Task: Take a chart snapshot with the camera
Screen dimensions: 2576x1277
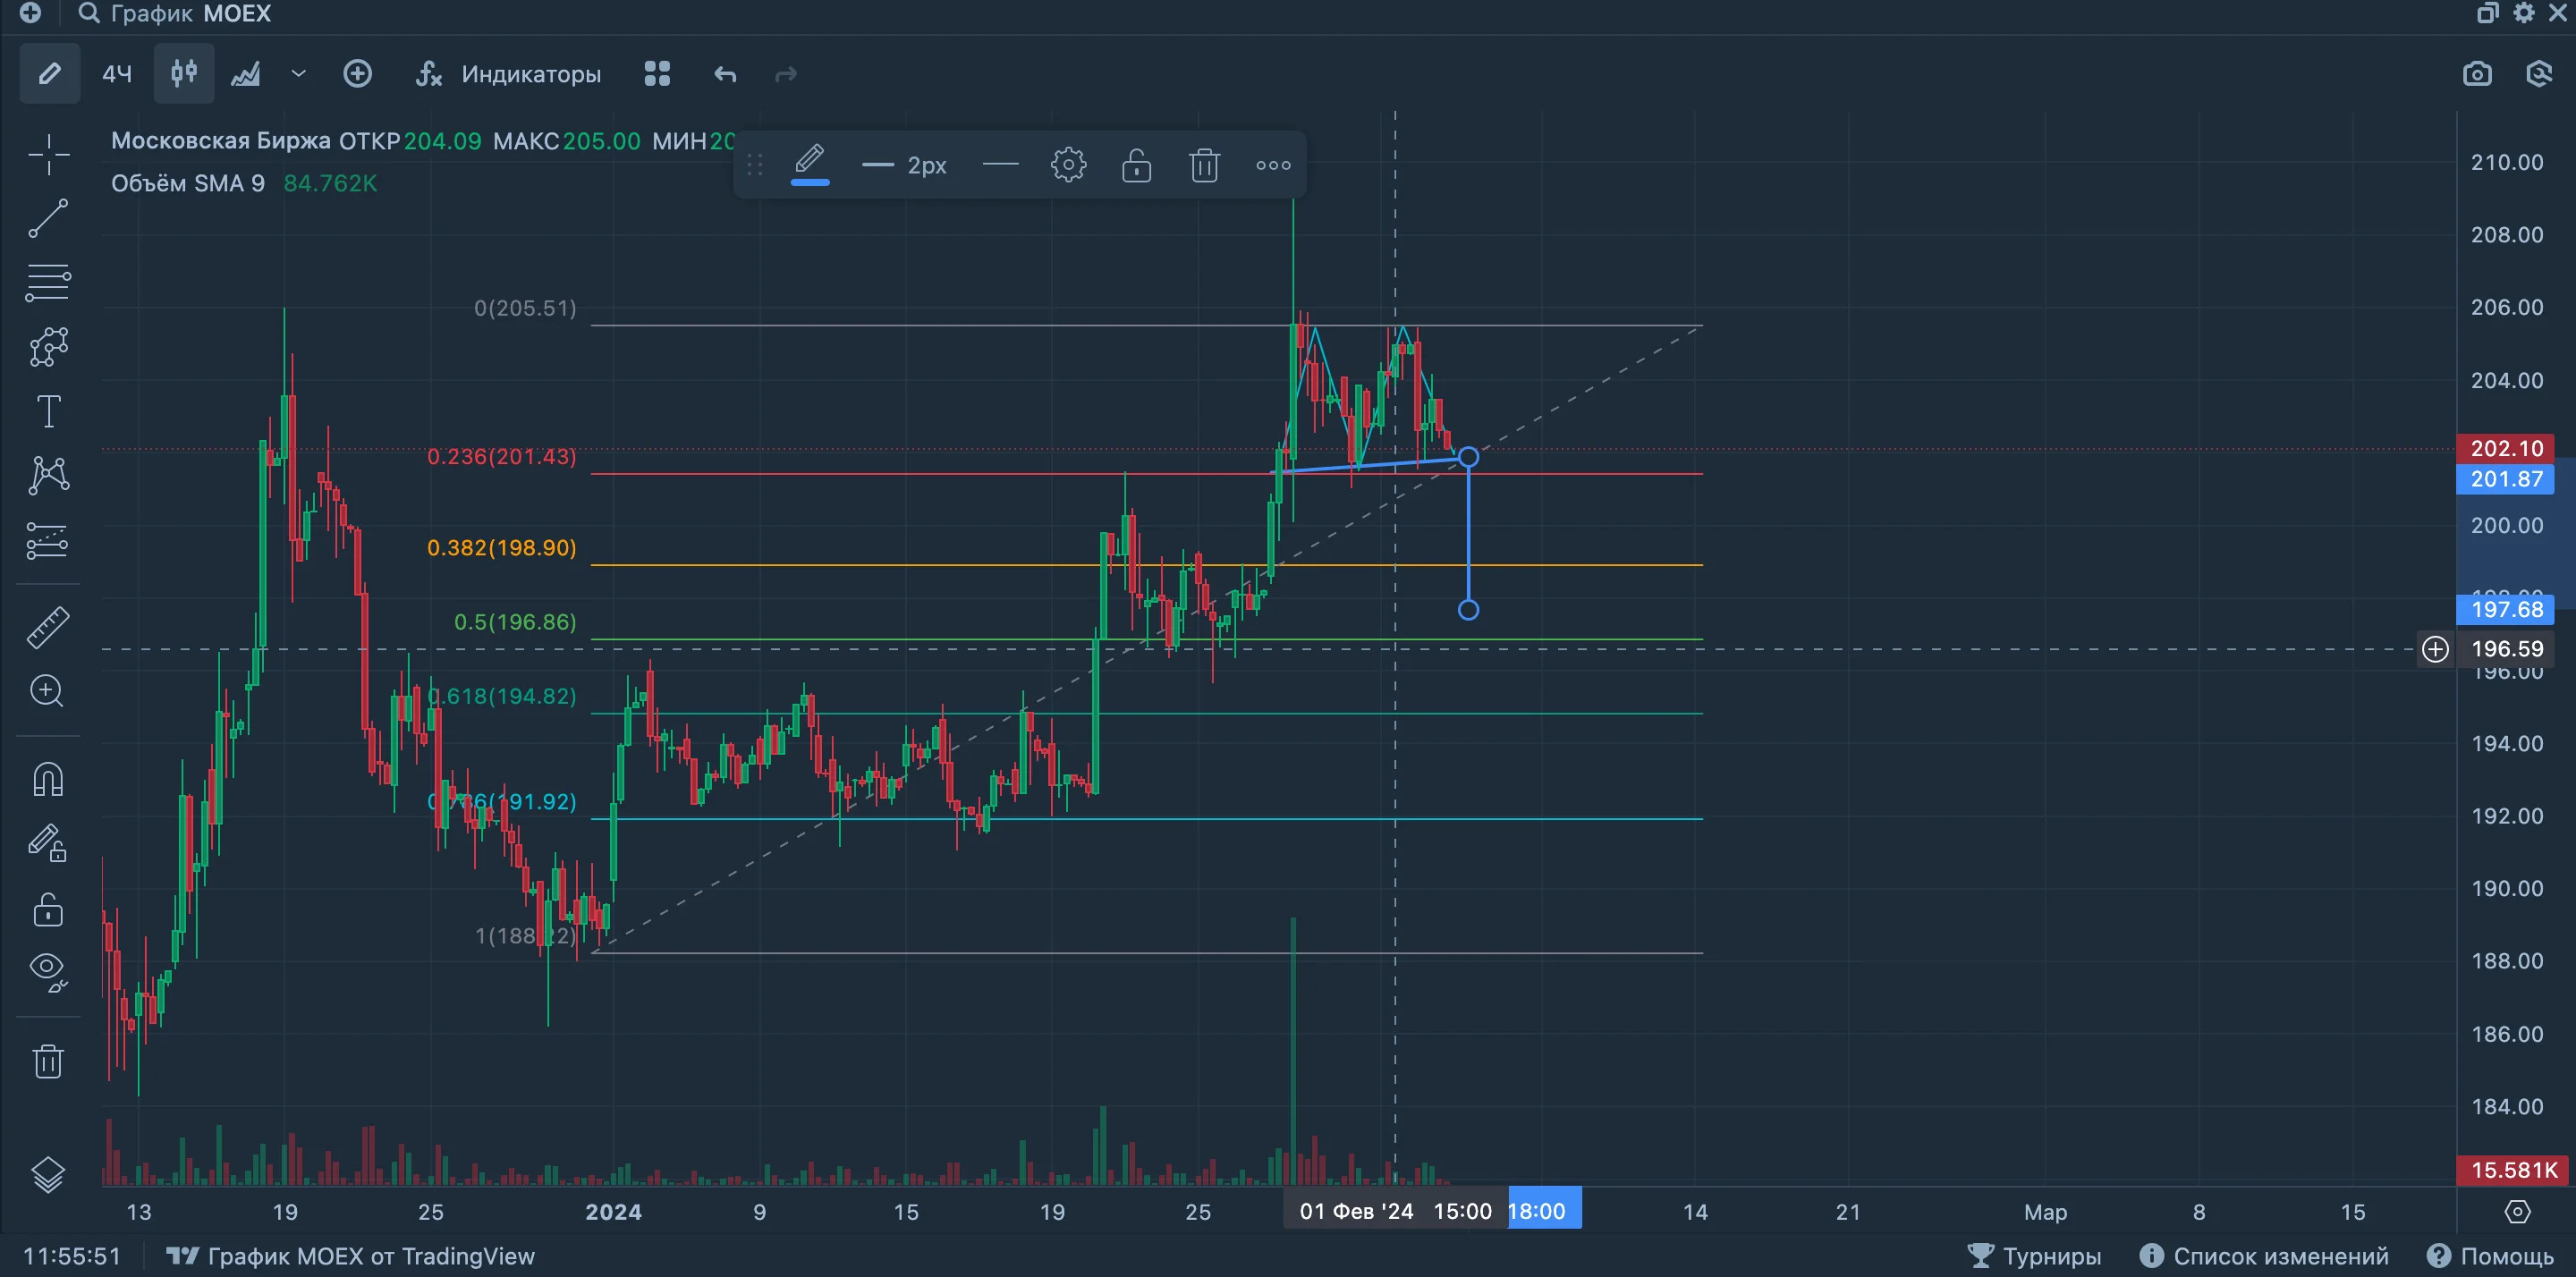Action: (x=2477, y=74)
